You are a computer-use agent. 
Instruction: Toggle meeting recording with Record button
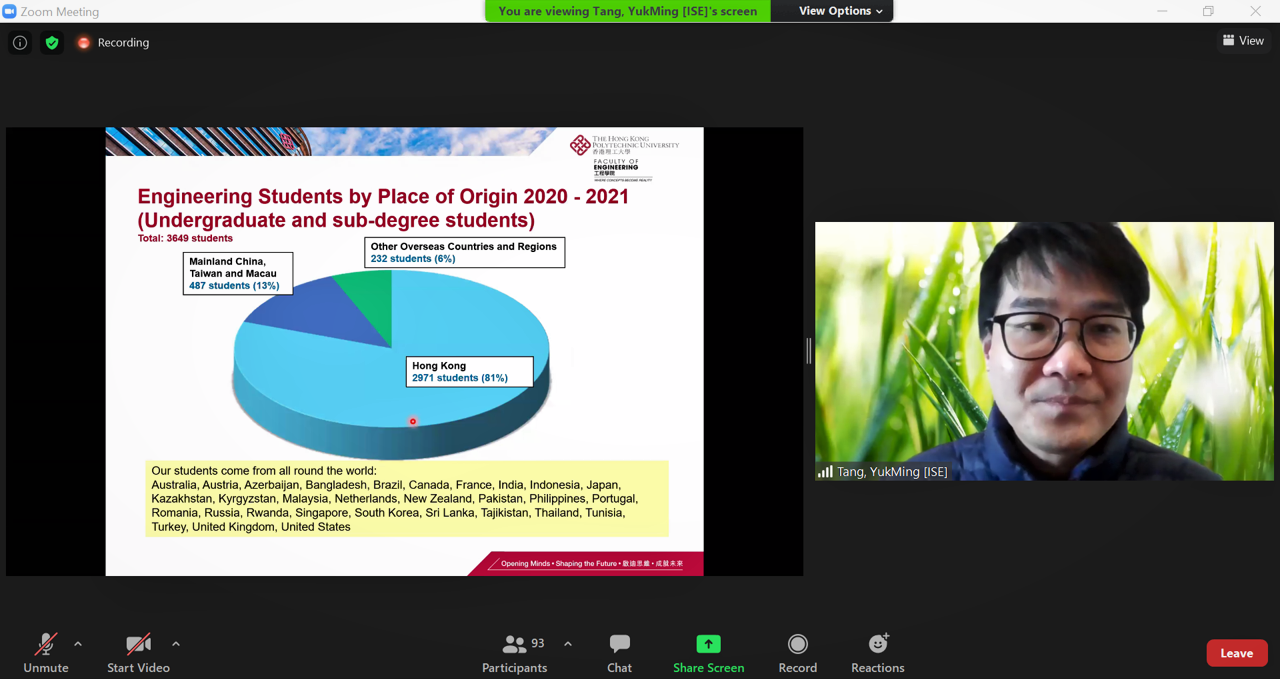click(797, 653)
